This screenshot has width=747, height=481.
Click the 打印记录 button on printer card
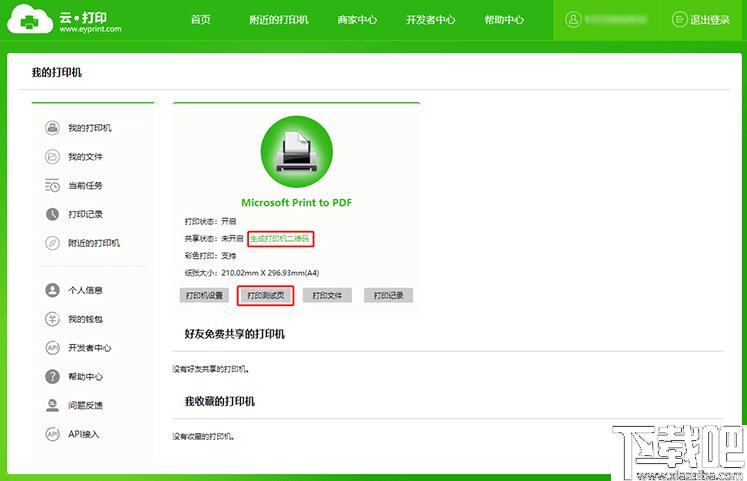point(389,295)
